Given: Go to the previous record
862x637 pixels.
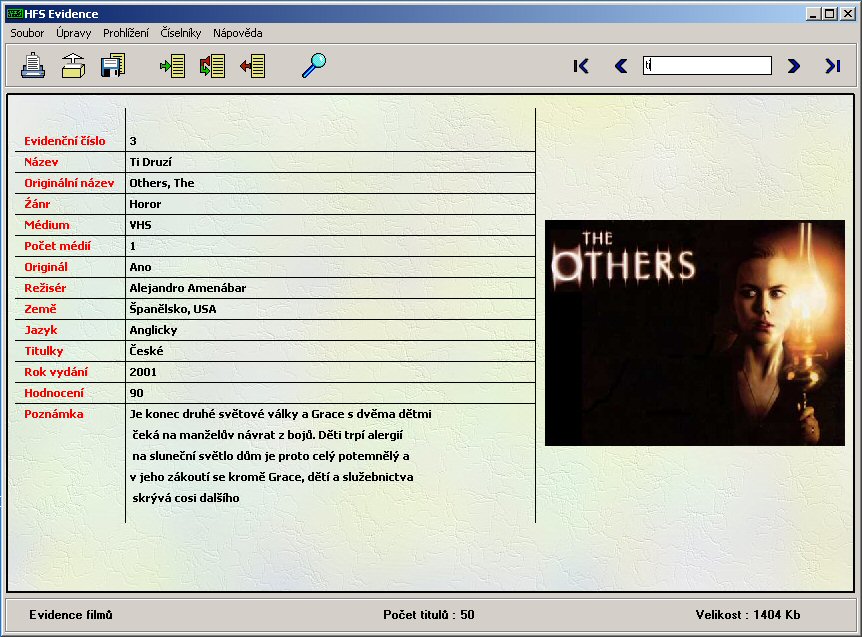Looking at the screenshot, I should coord(621,66).
